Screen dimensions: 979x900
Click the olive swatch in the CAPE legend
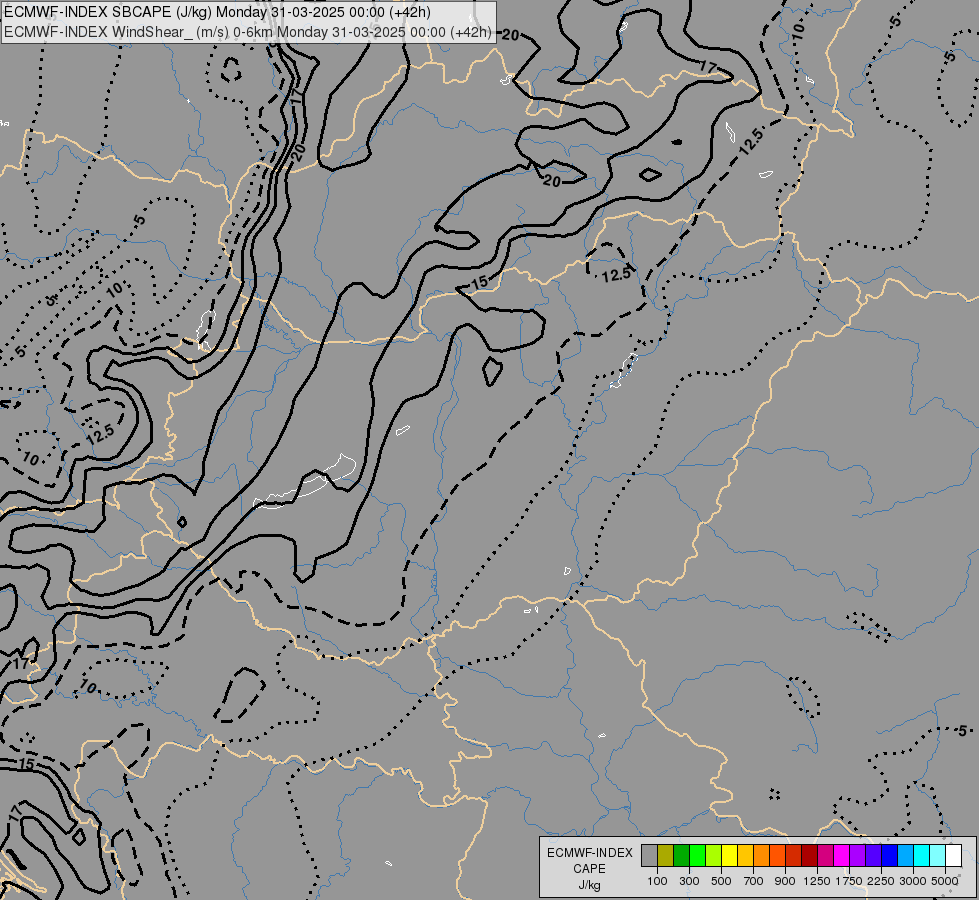[666, 856]
